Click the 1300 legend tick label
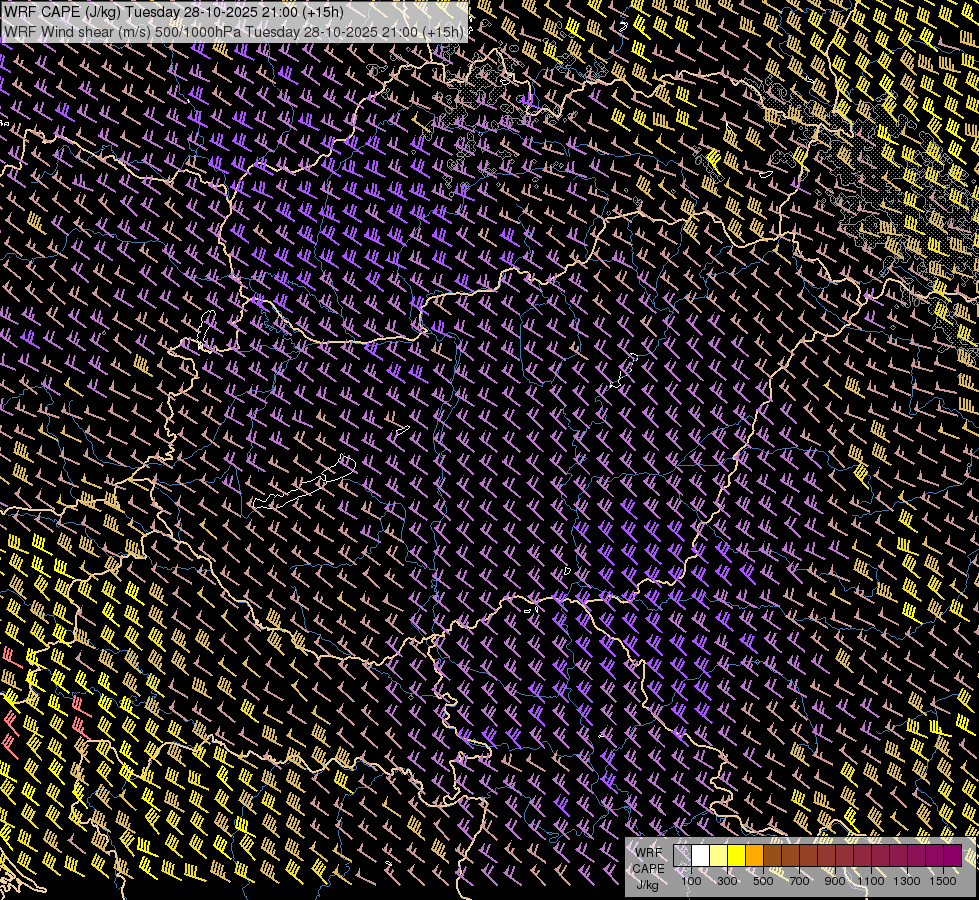Screen dimensions: 979x900 click(x=907, y=881)
